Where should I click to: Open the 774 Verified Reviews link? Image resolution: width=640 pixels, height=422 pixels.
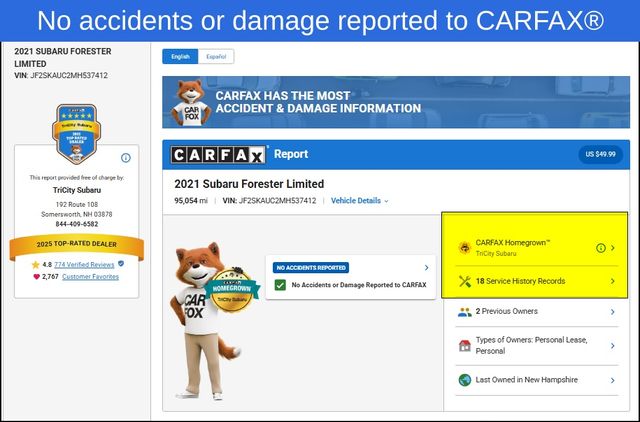point(84,265)
